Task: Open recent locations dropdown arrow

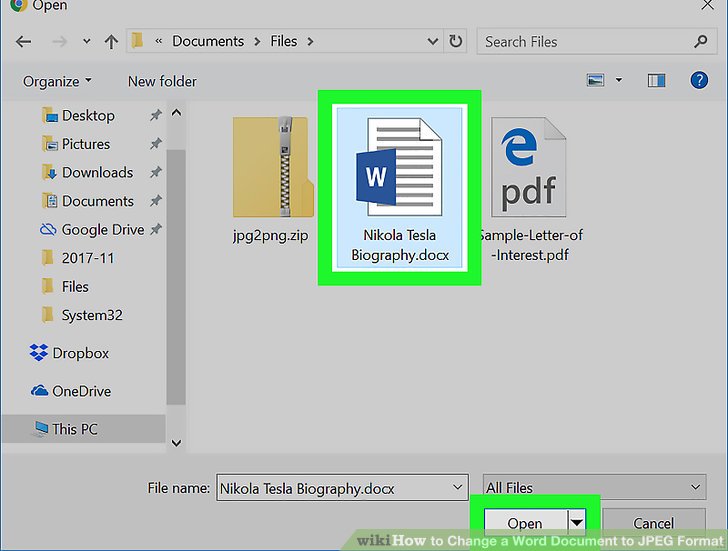Action: 86,42
